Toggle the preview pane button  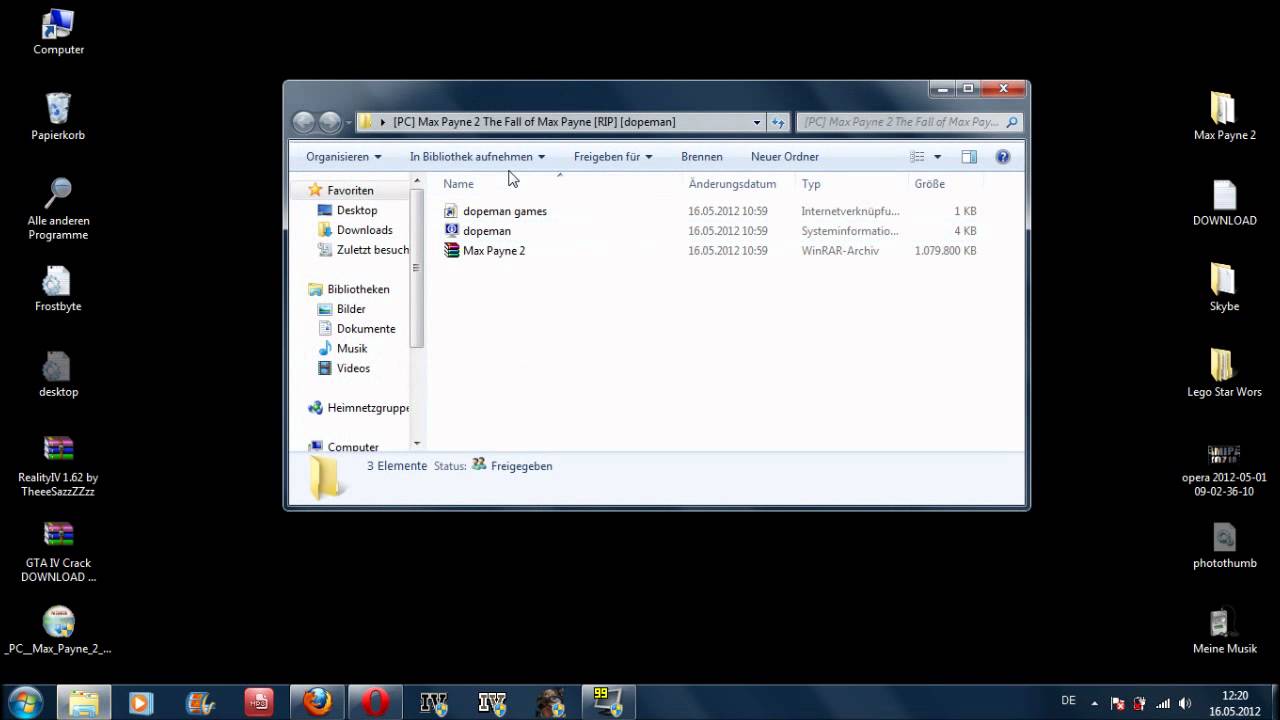tap(969, 157)
